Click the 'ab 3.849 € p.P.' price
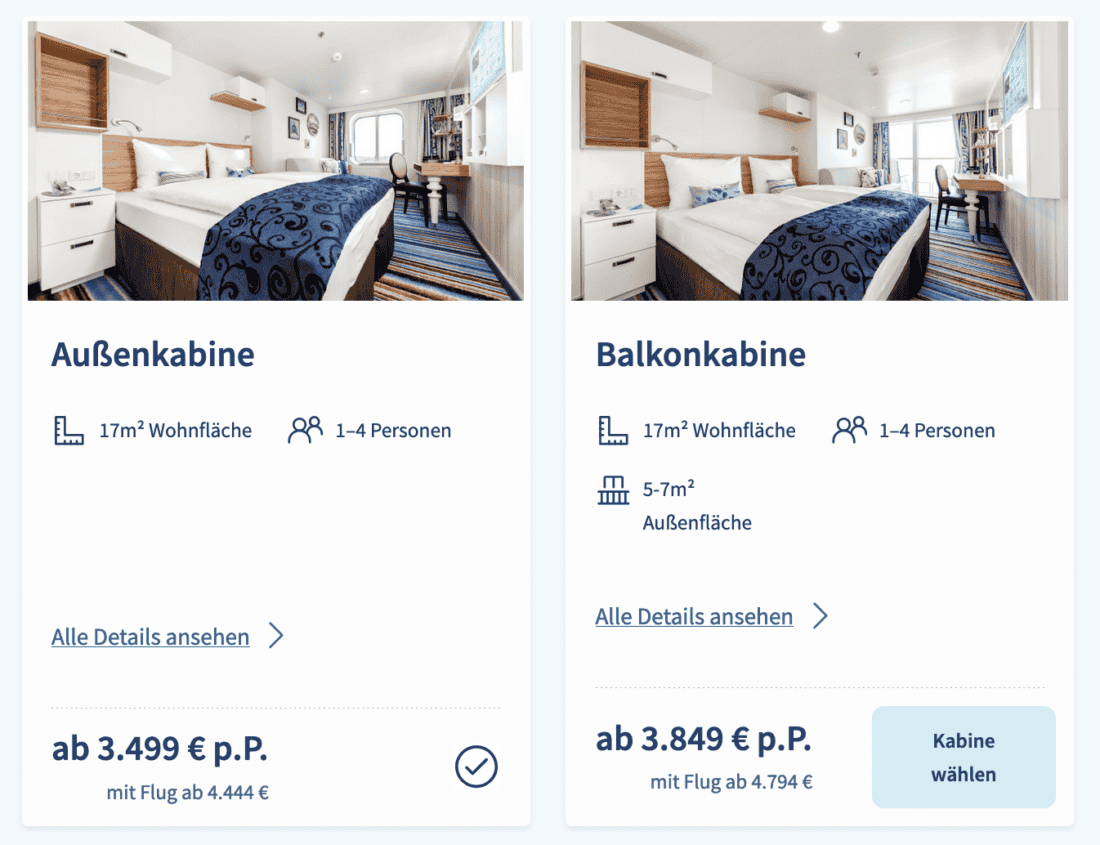The width and height of the screenshot is (1100, 845). tap(703, 739)
